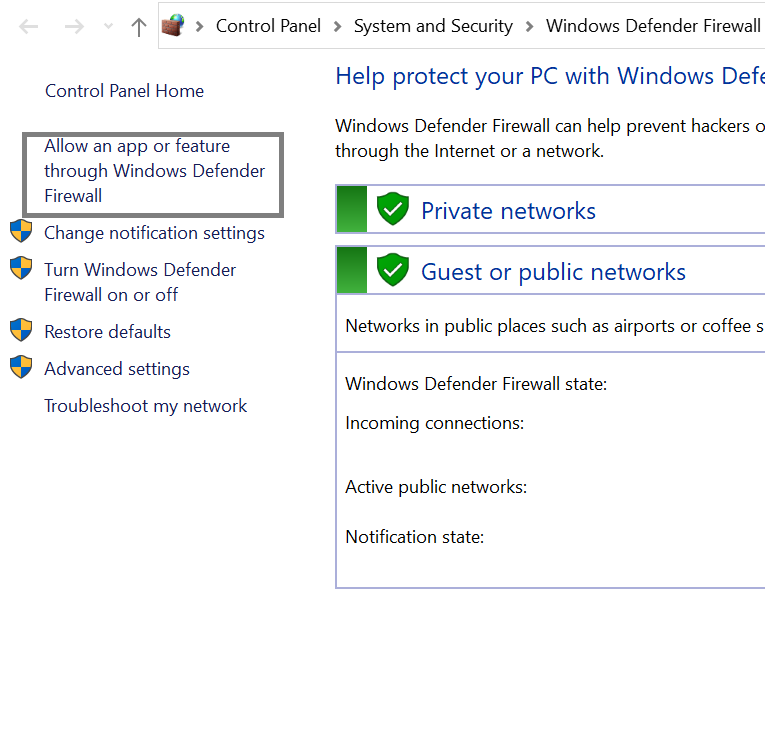This screenshot has width=765, height=748.
Task: Open System and Security breadcrumb
Action: [433, 26]
